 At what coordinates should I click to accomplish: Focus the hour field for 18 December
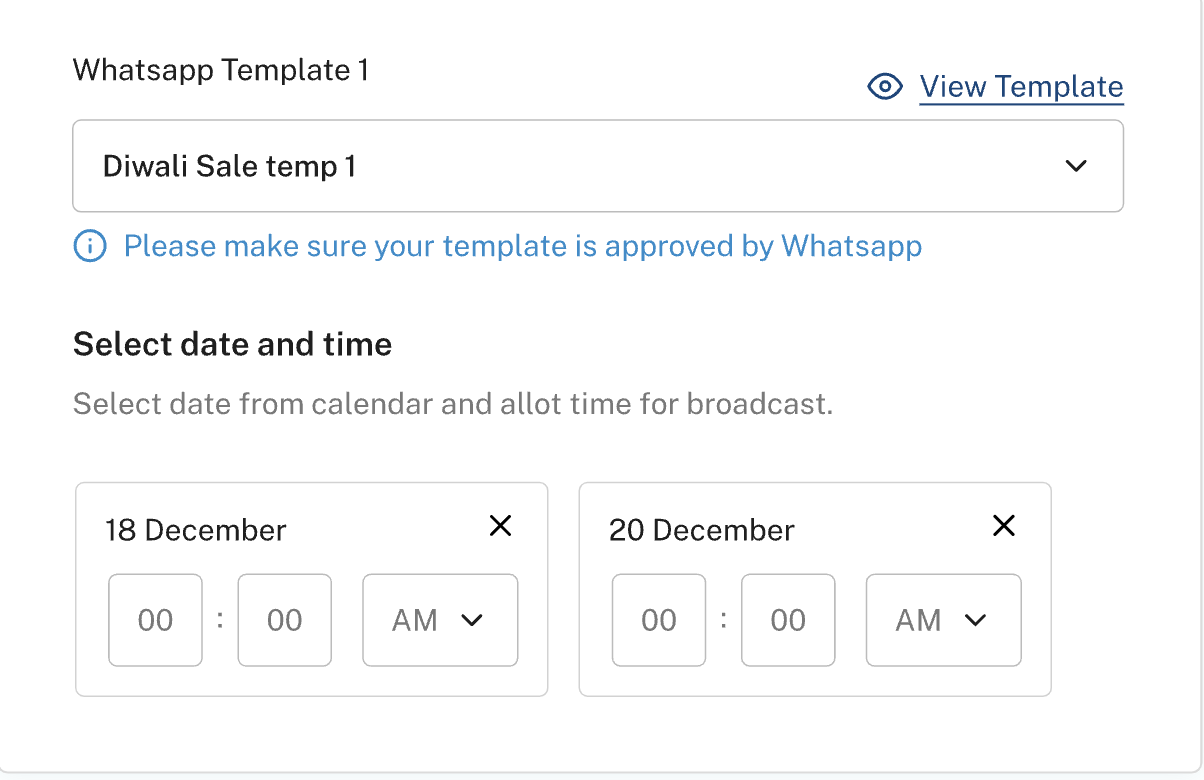[x=155, y=620]
